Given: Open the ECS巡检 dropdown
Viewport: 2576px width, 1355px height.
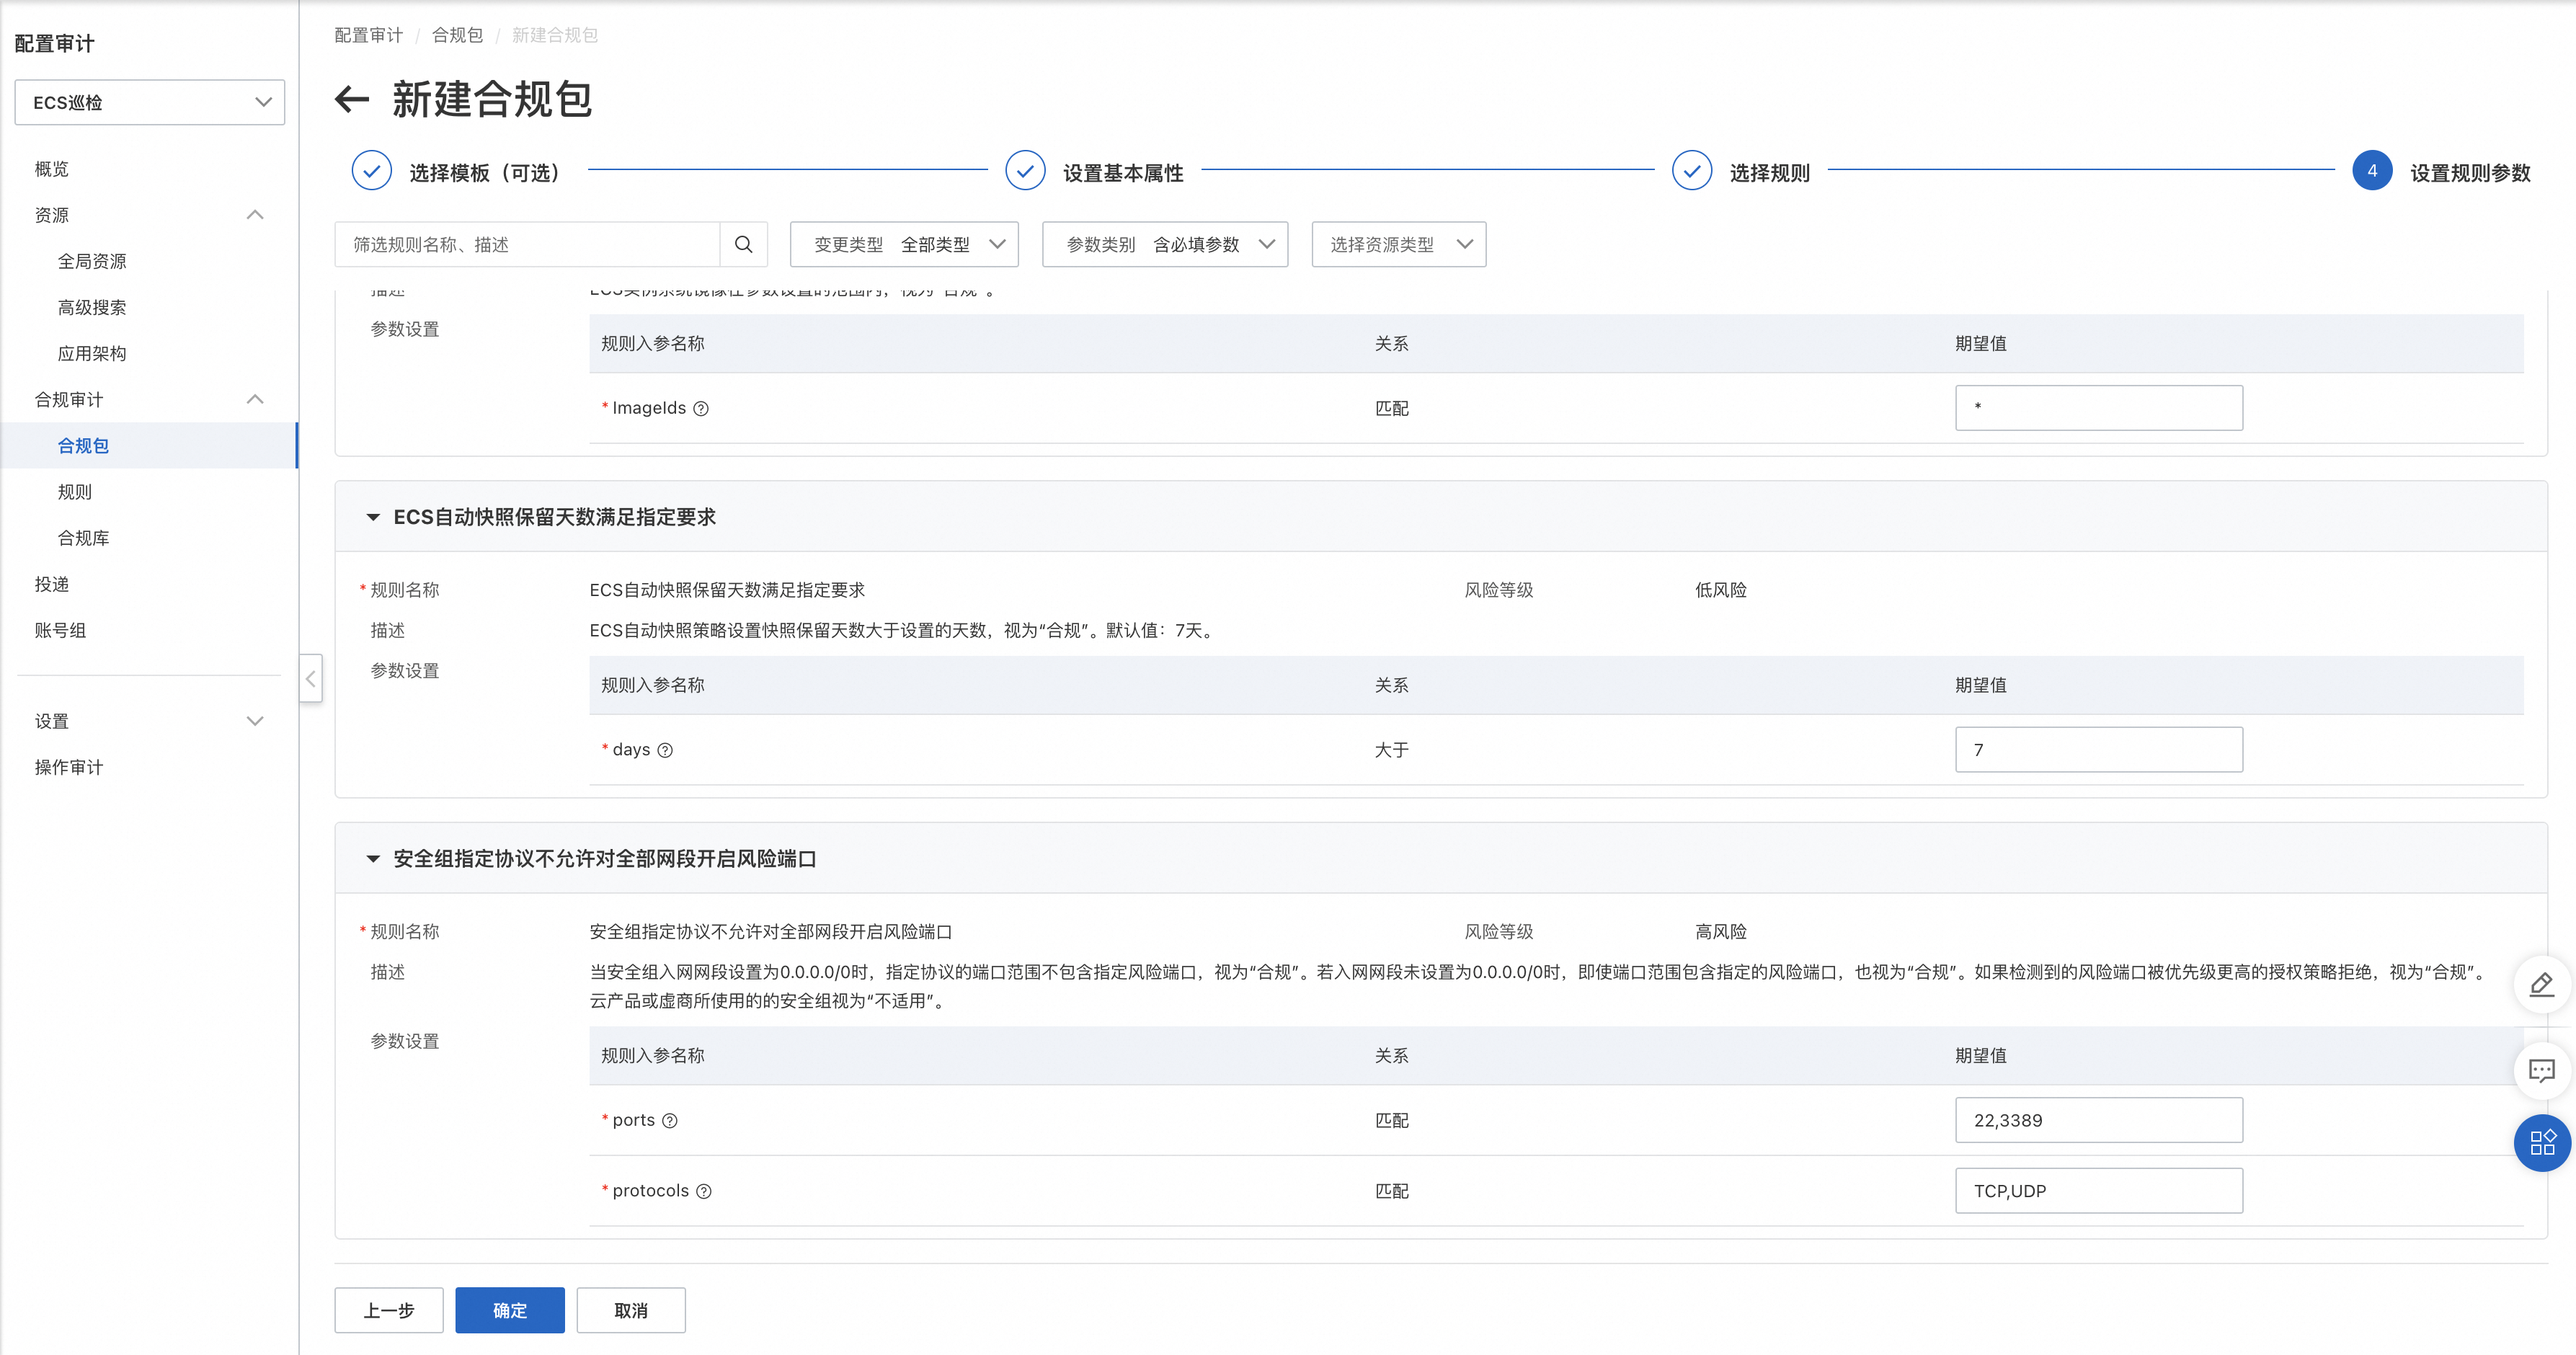Looking at the screenshot, I should [150, 102].
